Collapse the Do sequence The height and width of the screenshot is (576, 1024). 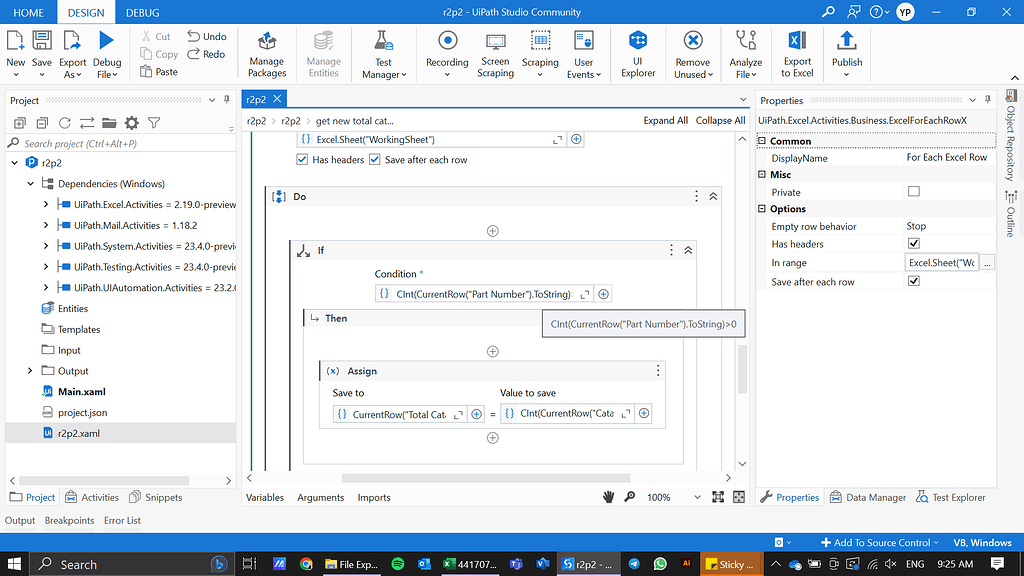pos(713,197)
